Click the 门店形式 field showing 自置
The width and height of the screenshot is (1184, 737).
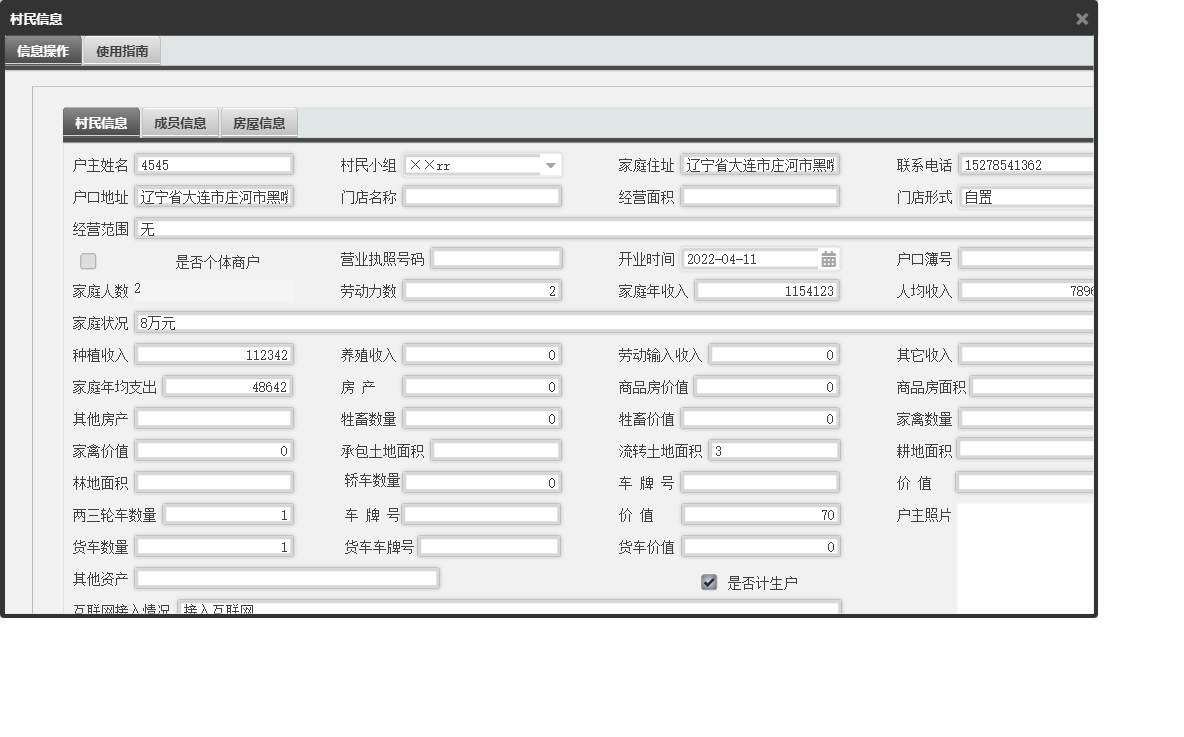1024,197
